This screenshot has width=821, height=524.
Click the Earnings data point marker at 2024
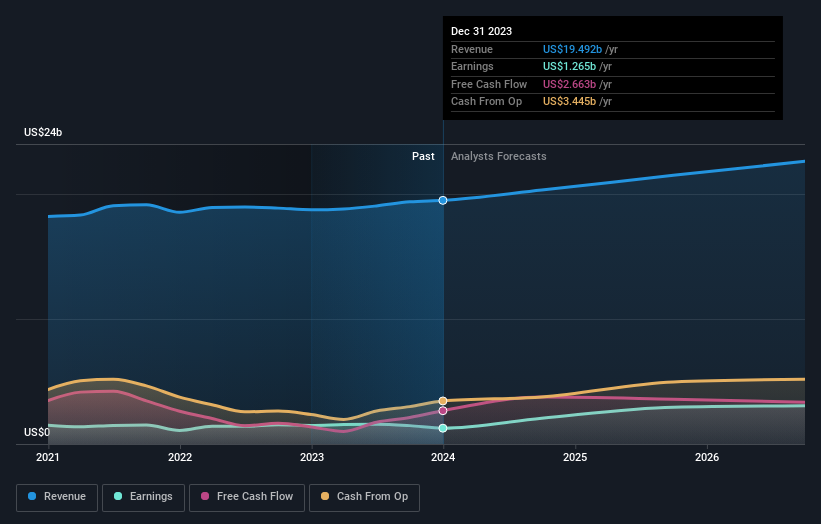(x=443, y=428)
